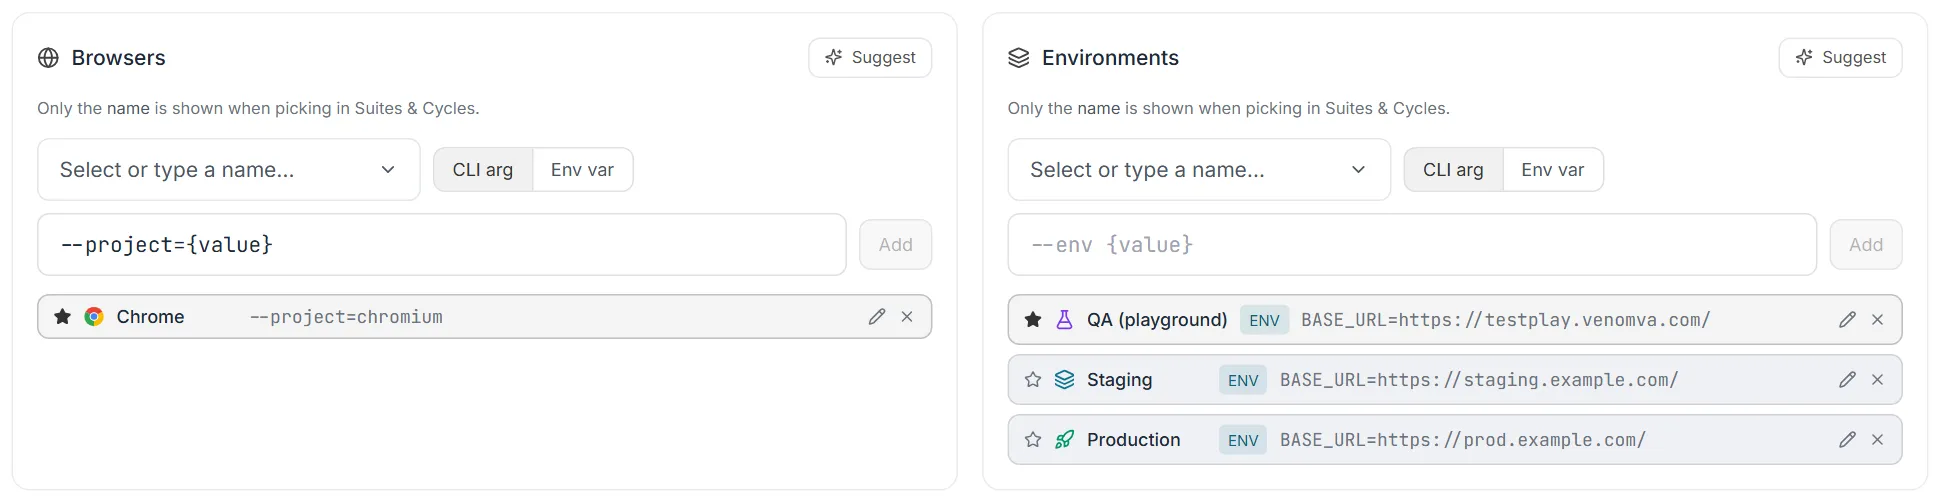
Task: Click the Production name label
Action: tap(1134, 440)
